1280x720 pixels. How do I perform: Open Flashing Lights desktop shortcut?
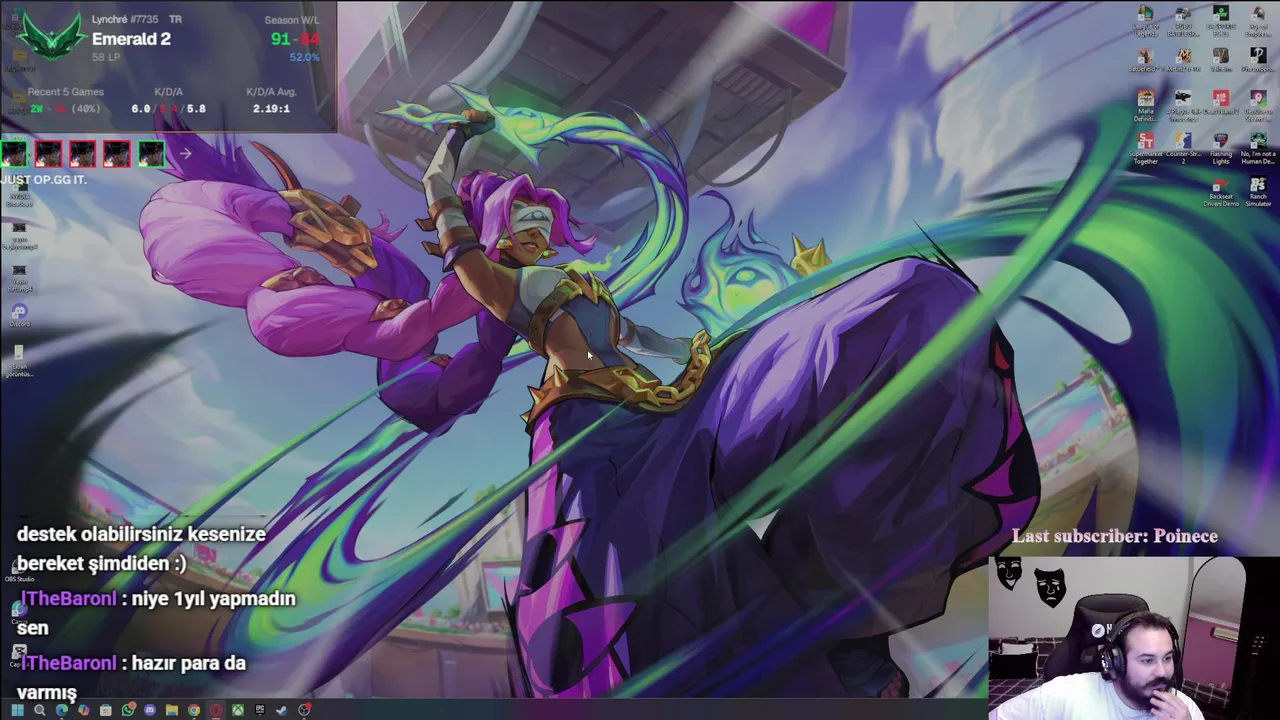1221,148
